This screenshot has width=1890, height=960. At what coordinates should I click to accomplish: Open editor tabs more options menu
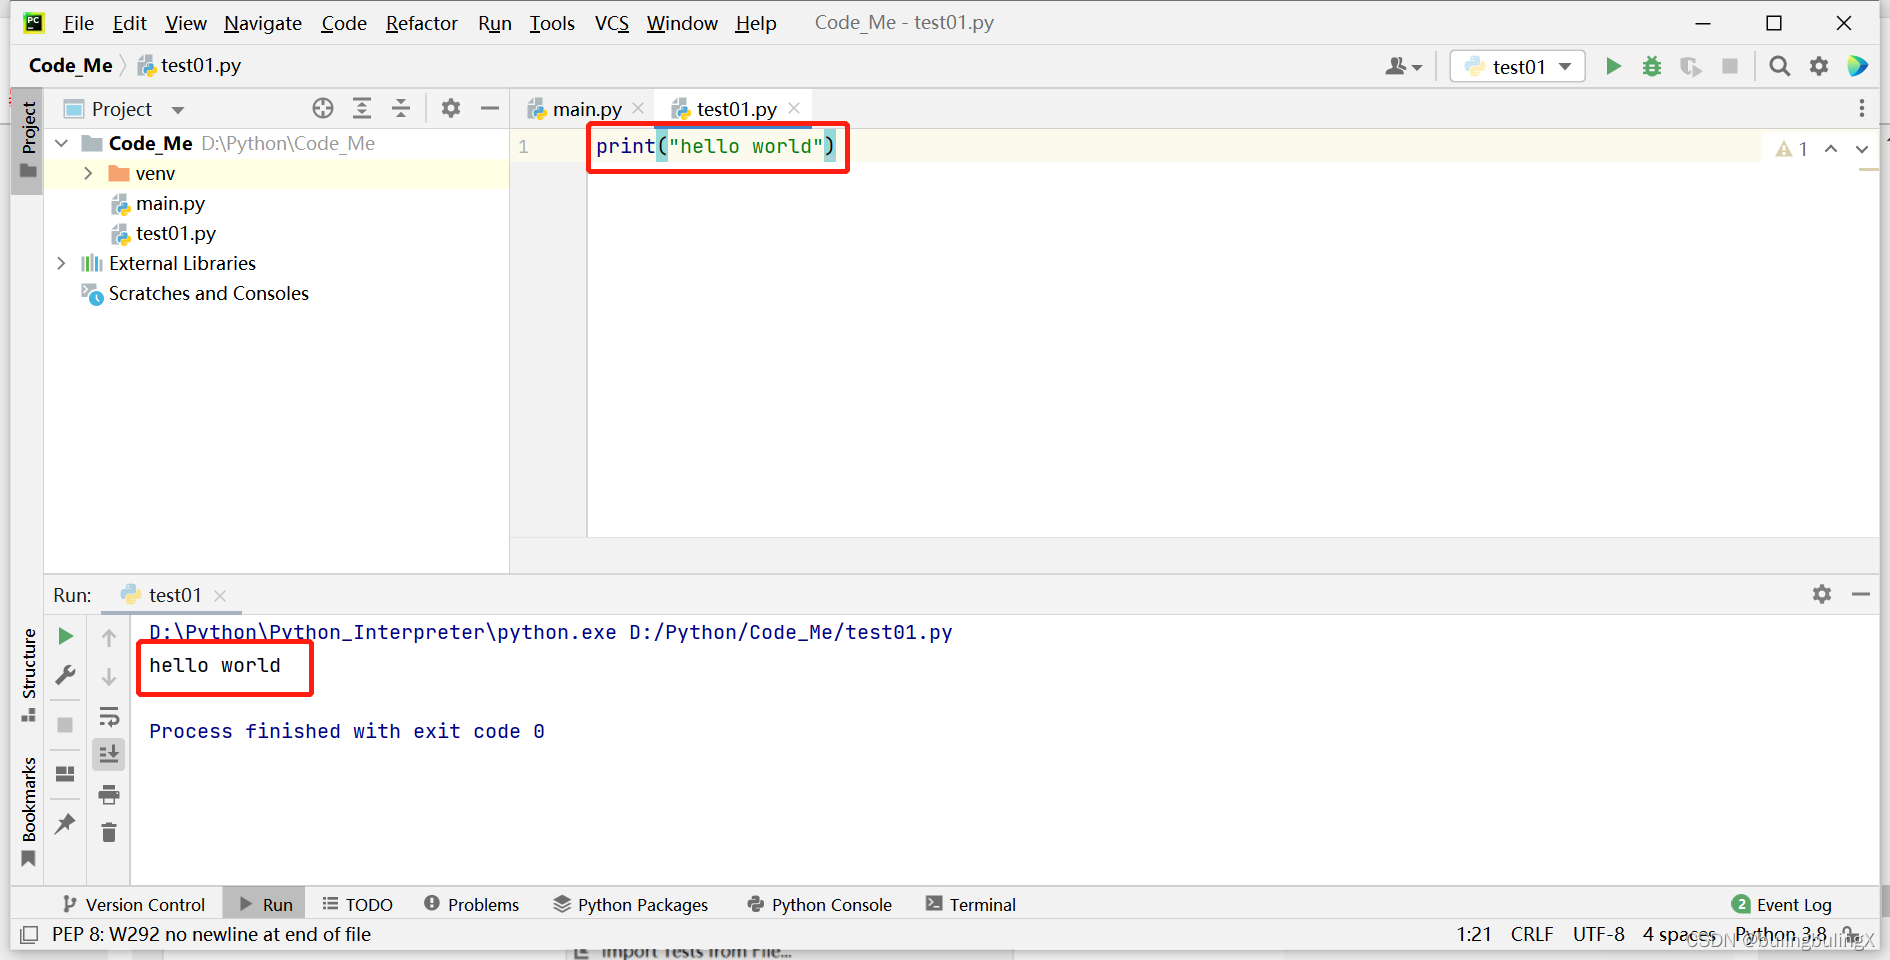pos(1861,108)
